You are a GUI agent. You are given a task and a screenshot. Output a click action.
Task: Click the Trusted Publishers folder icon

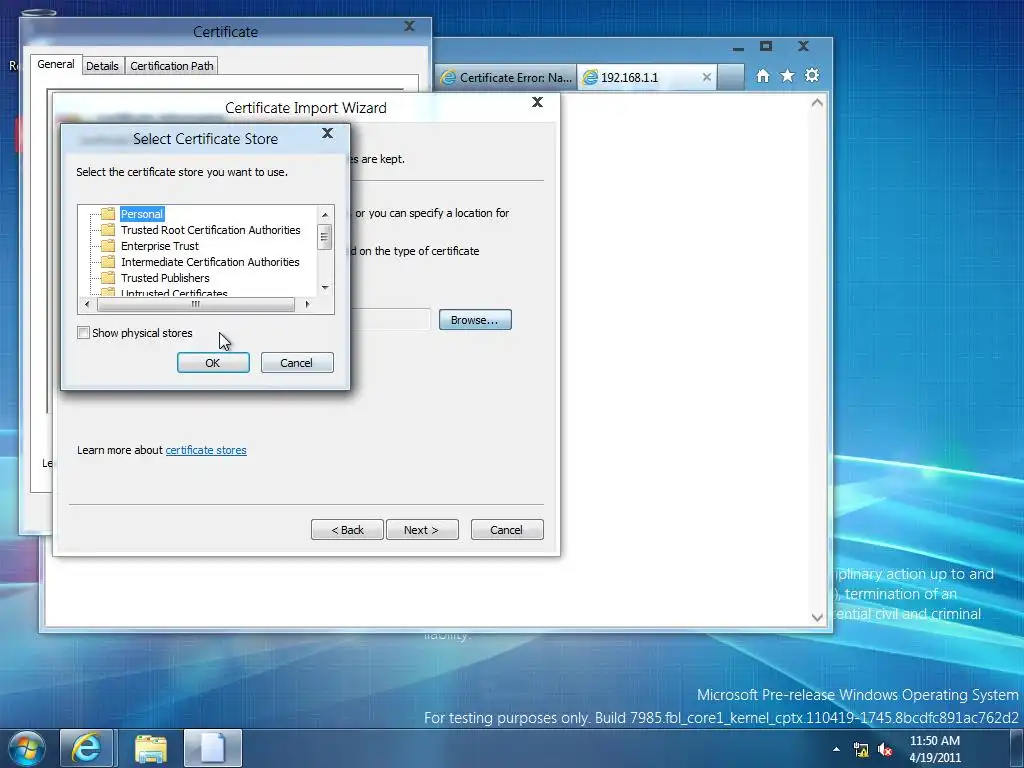click(x=108, y=278)
